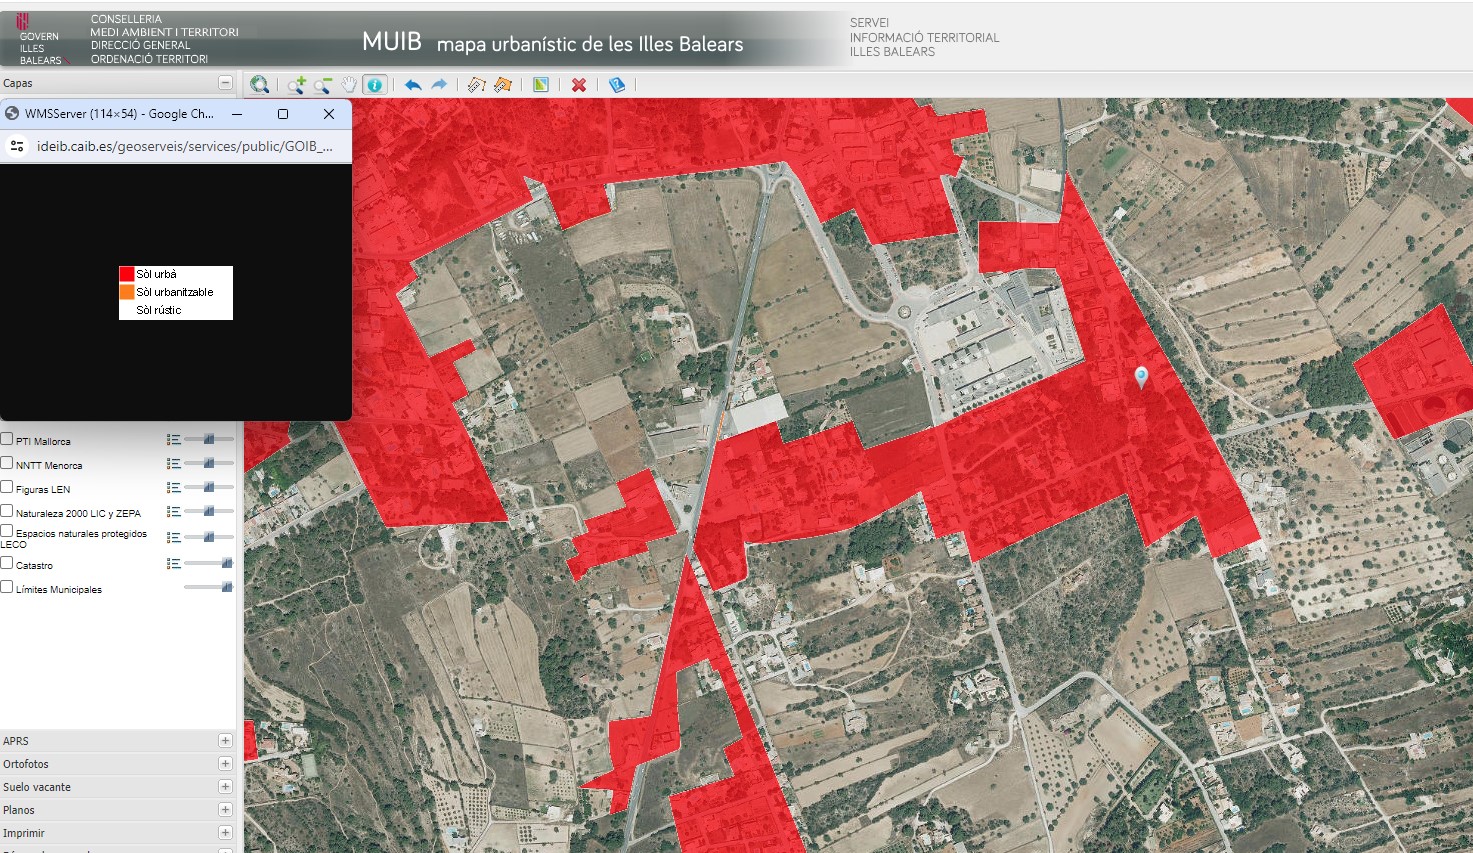Go to previous map extent arrow
Screen dimensions: 1473x853
(x=413, y=85)
